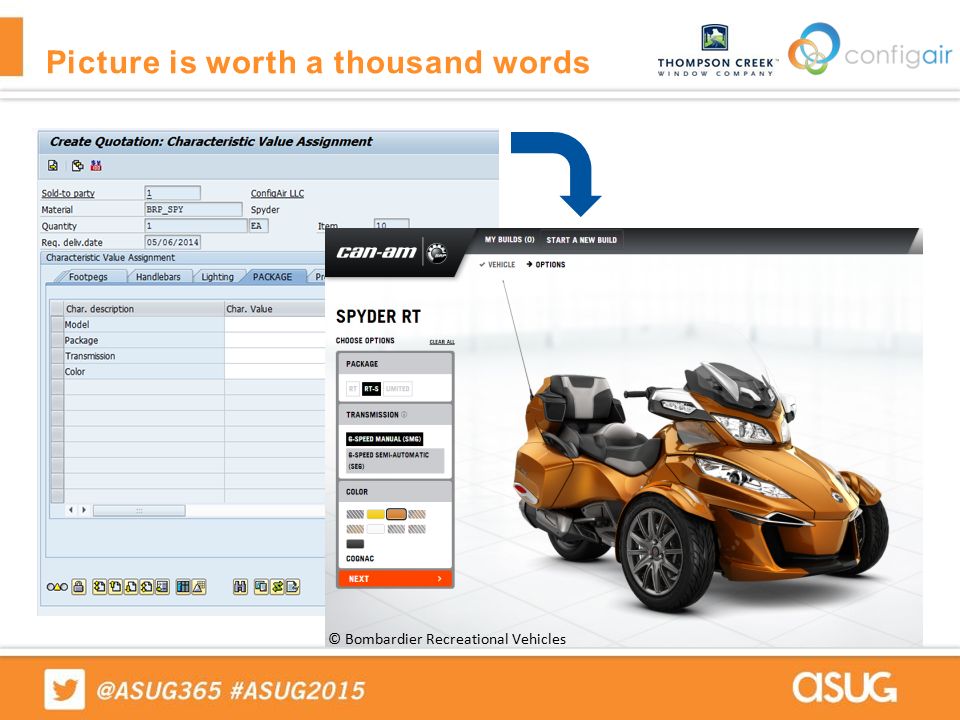Click the second icon under the Create Quotation title

(77, 165)
